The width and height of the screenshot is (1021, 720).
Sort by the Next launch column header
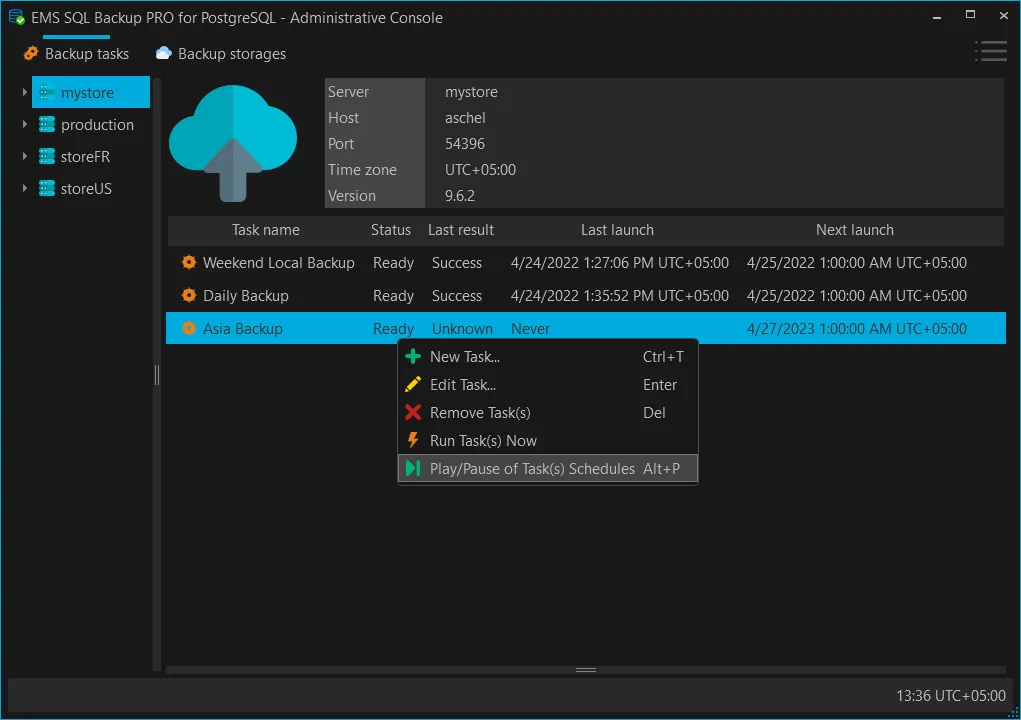(x=854, y=230)
